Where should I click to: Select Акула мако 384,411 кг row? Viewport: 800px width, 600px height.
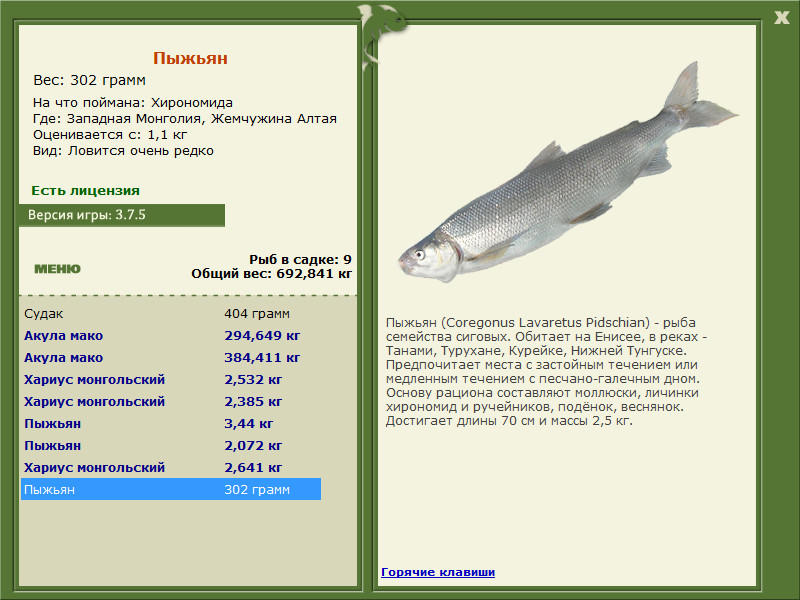171,358
